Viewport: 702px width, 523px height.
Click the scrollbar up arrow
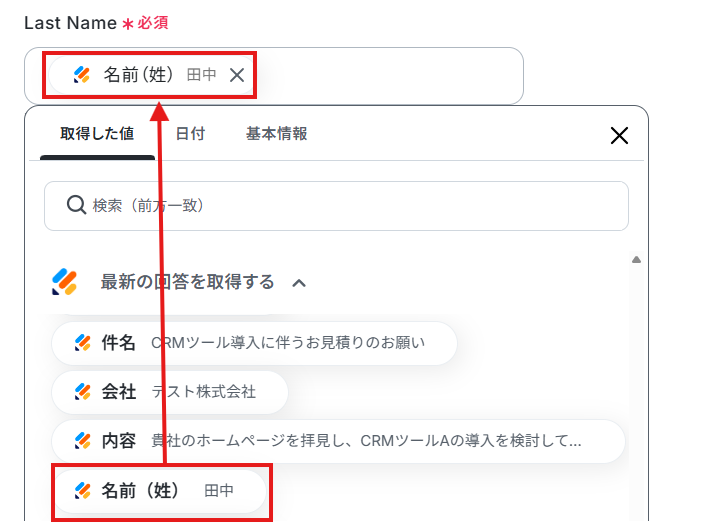coord(636,260)
